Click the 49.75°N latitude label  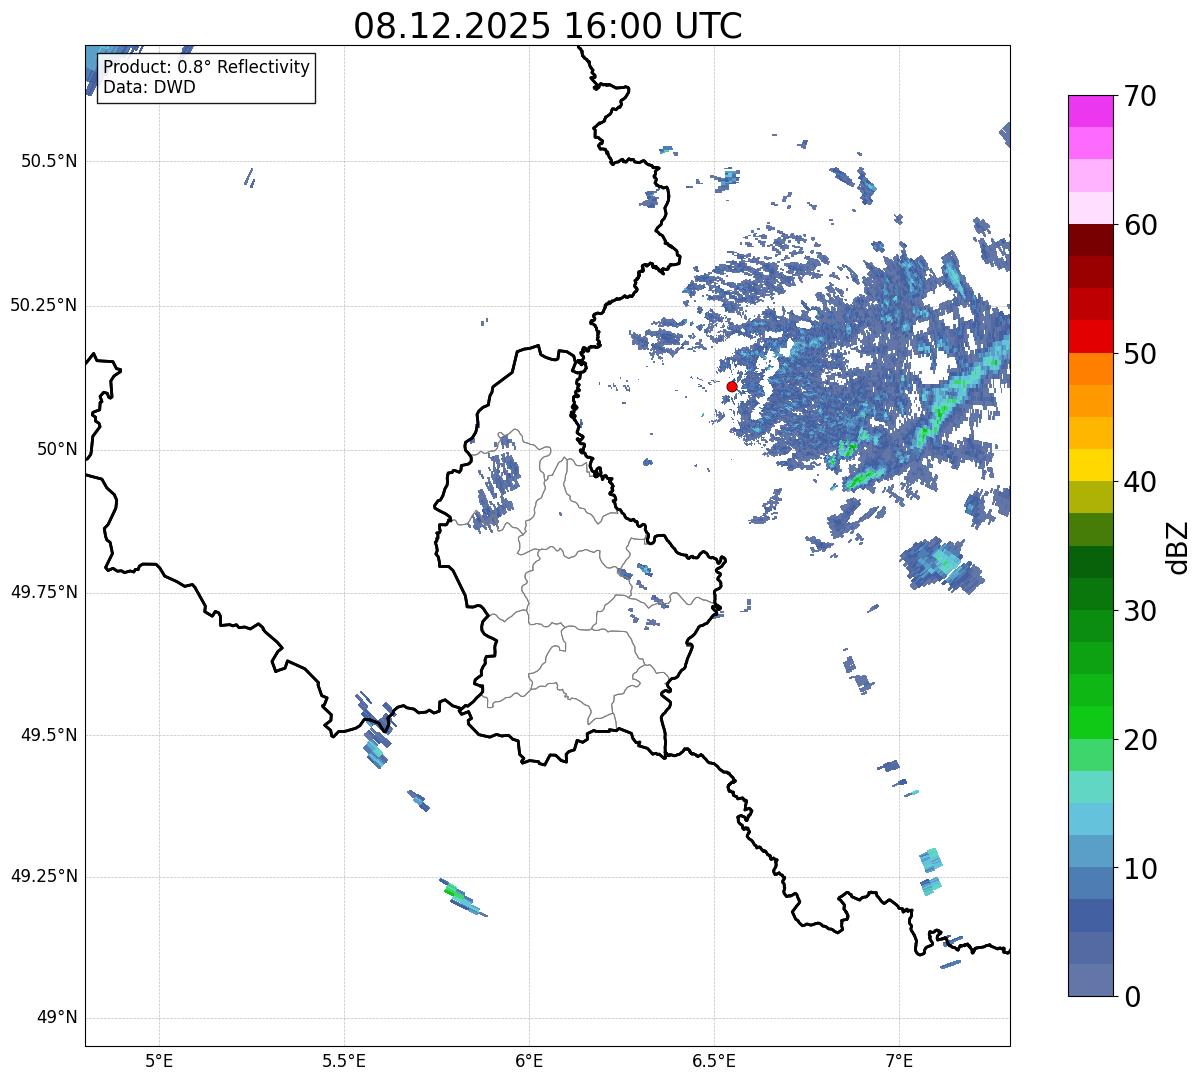coord(43,592)
